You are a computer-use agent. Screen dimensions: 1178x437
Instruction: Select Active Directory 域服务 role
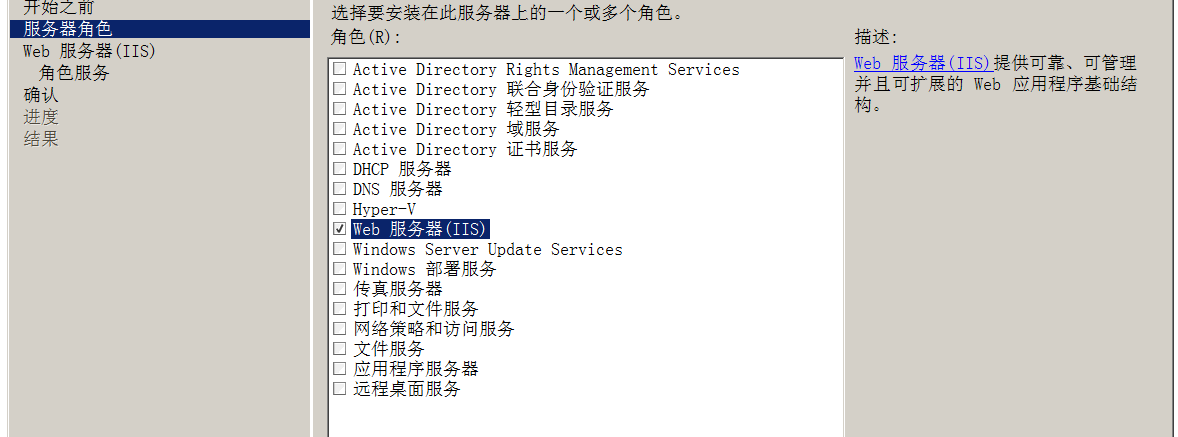(340, 129)
